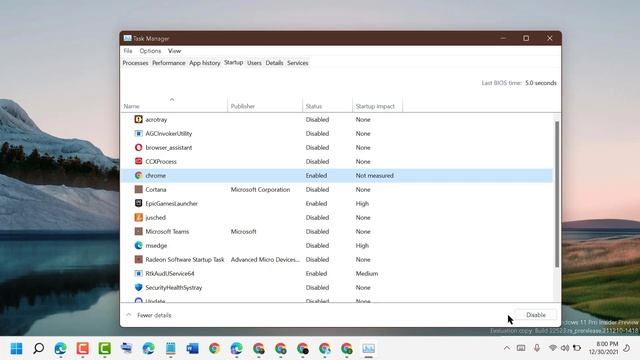Screen dimensions: 640x360
Task: Click the Opera browser_assistant icon
Action: pos(138,147)
